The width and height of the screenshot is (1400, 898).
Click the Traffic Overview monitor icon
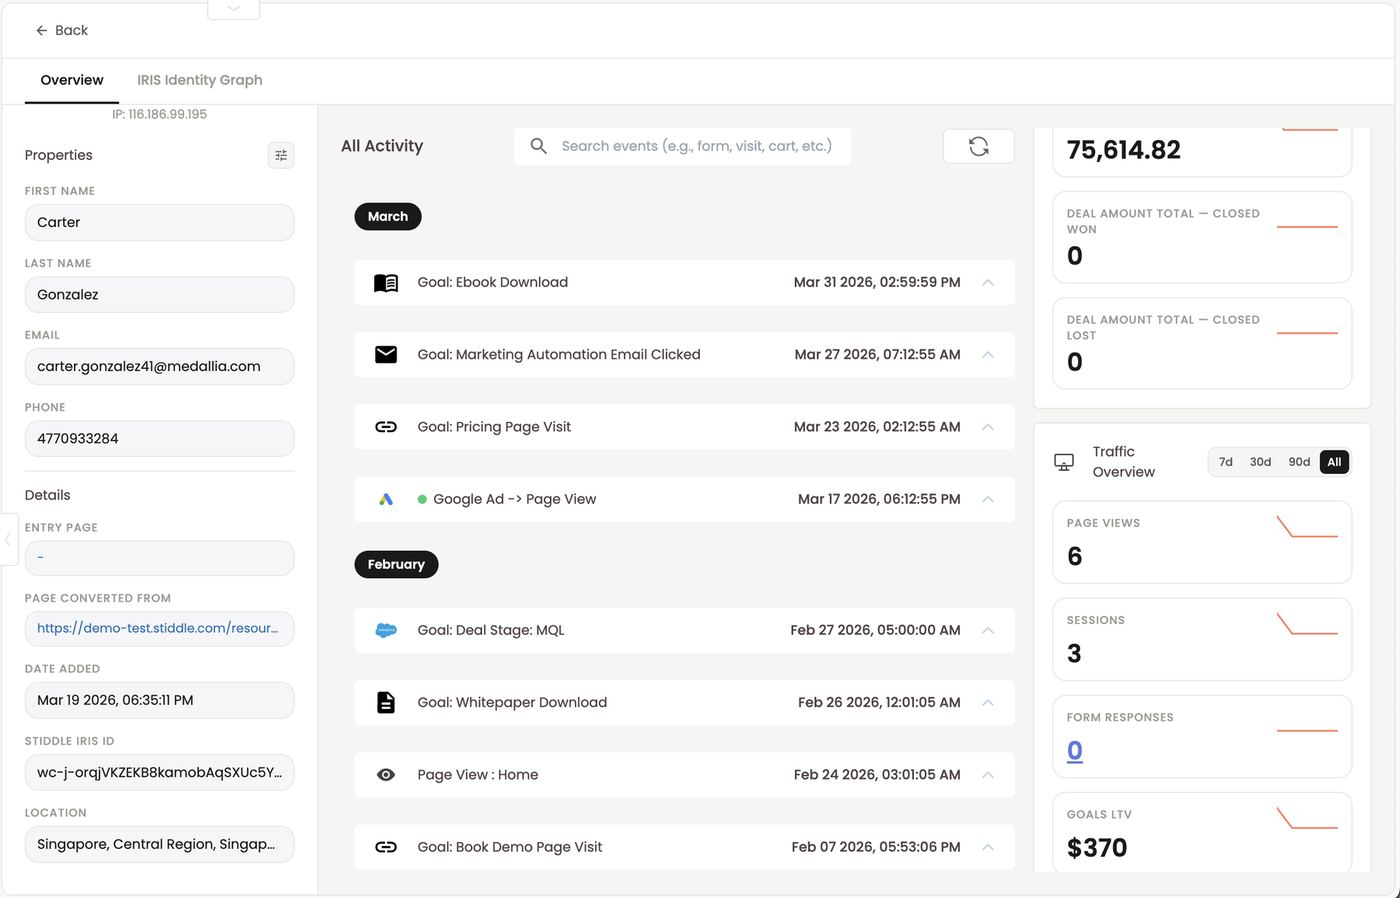[1064, 462]
